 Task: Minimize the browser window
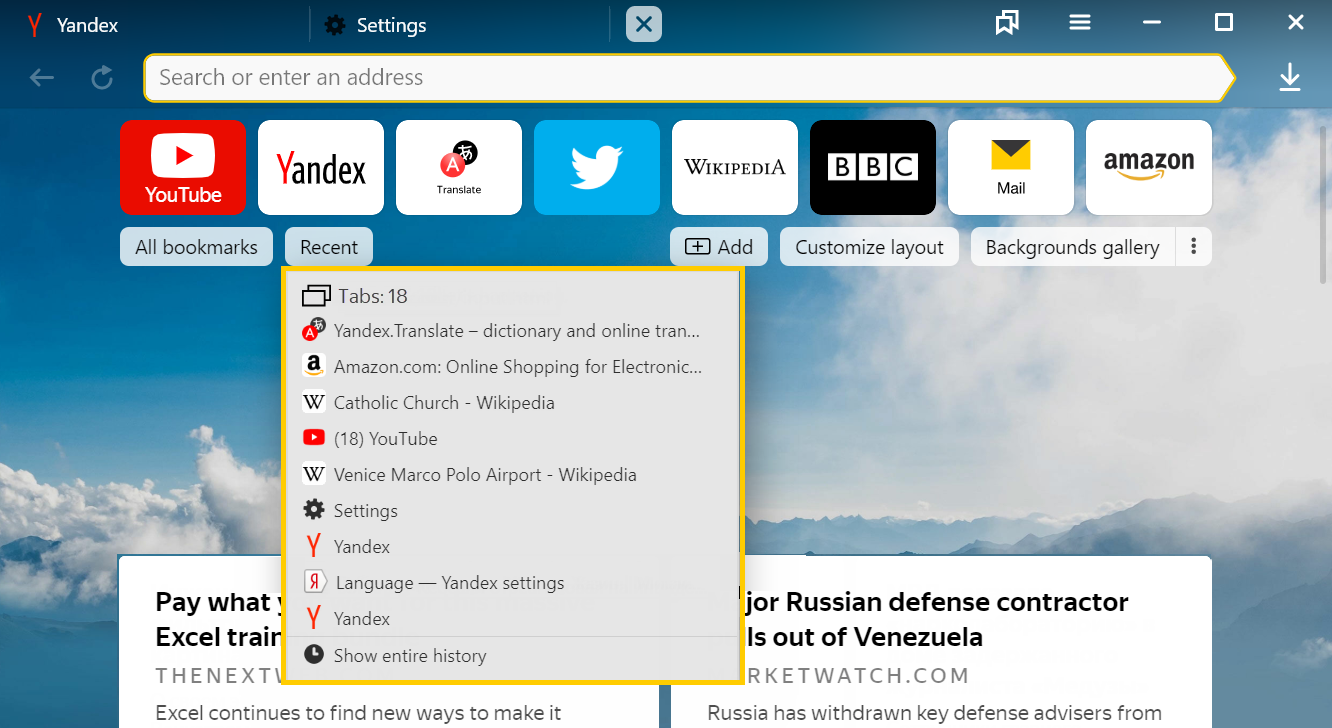(1151, 23)
